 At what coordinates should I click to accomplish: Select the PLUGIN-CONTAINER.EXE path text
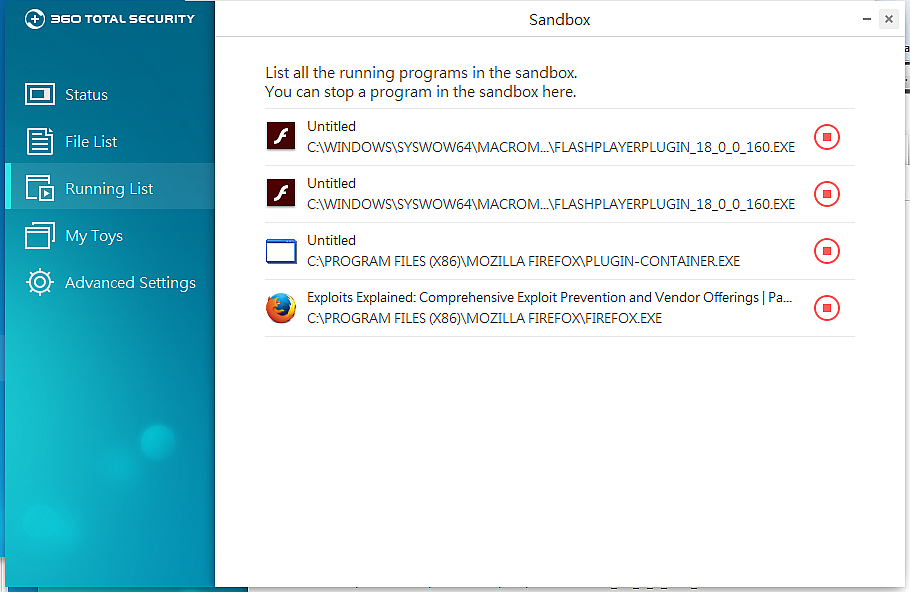[x=523, y=261]
